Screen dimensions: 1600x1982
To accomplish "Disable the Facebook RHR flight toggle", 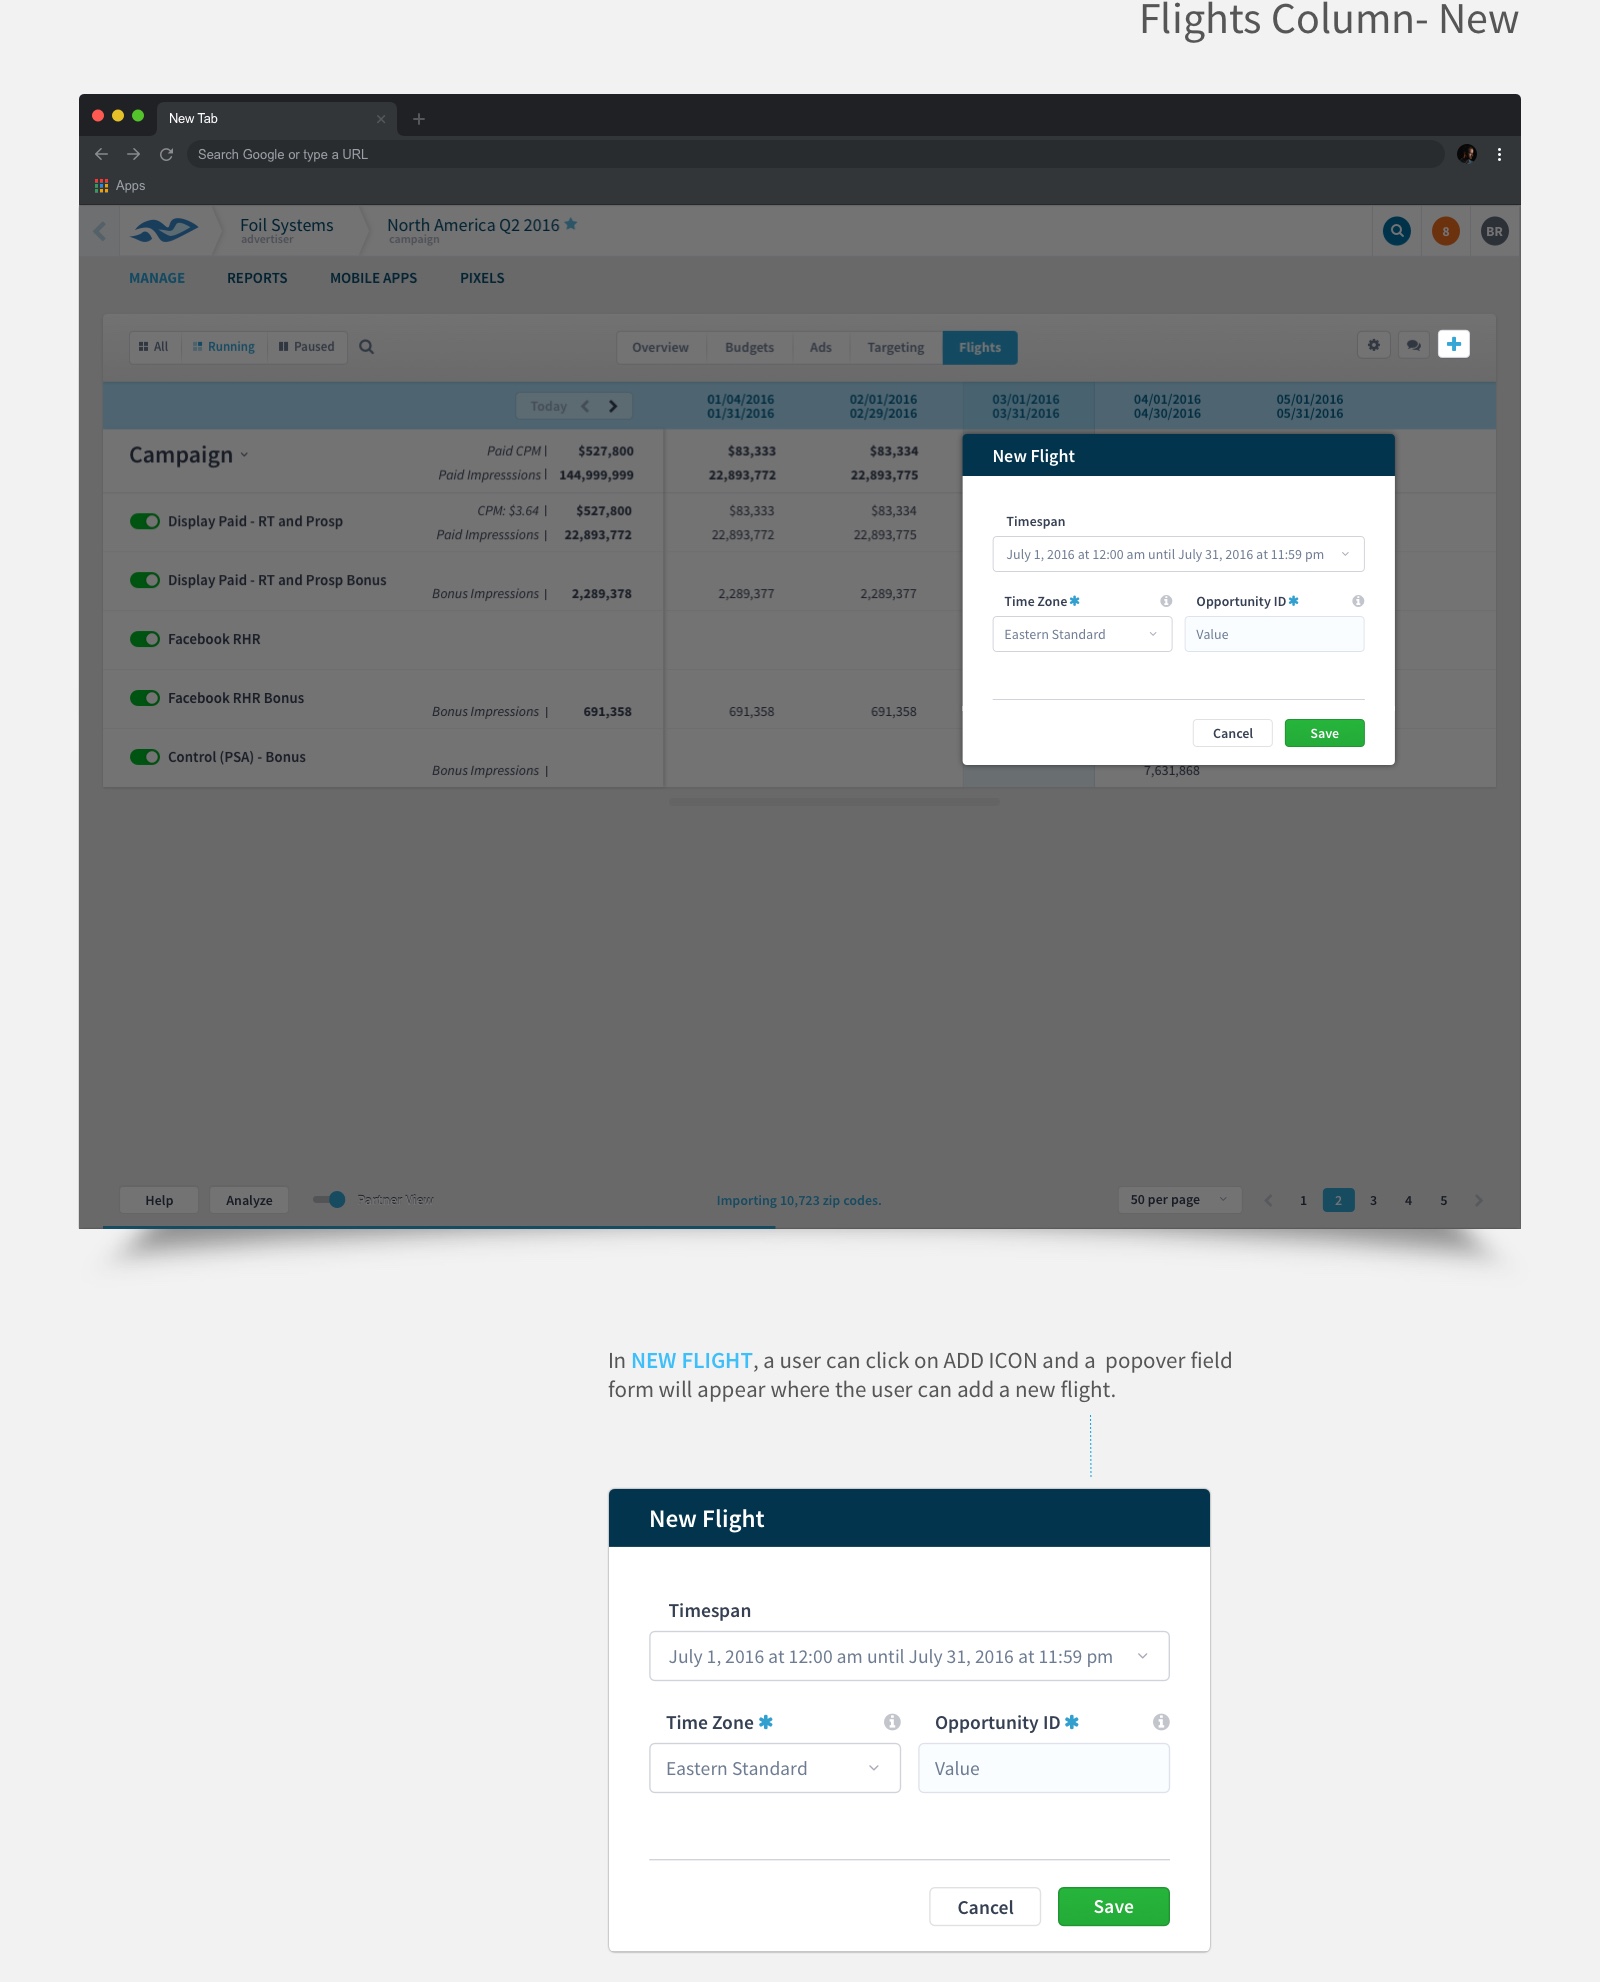I will click(145, 639).
